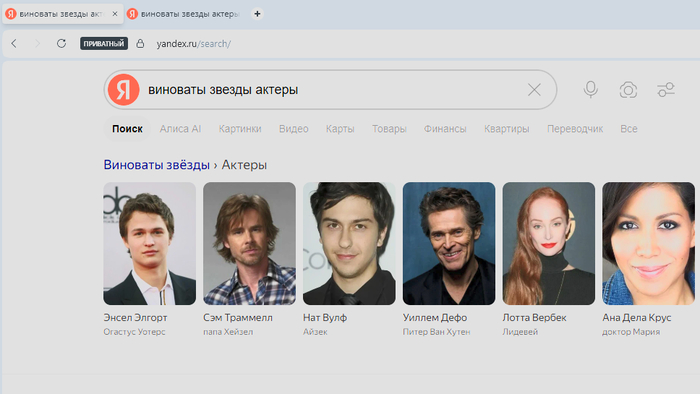The height and width of the screenshot is (394, 700).
Task: Open the Переводчик tab
Action: [575, 129]
